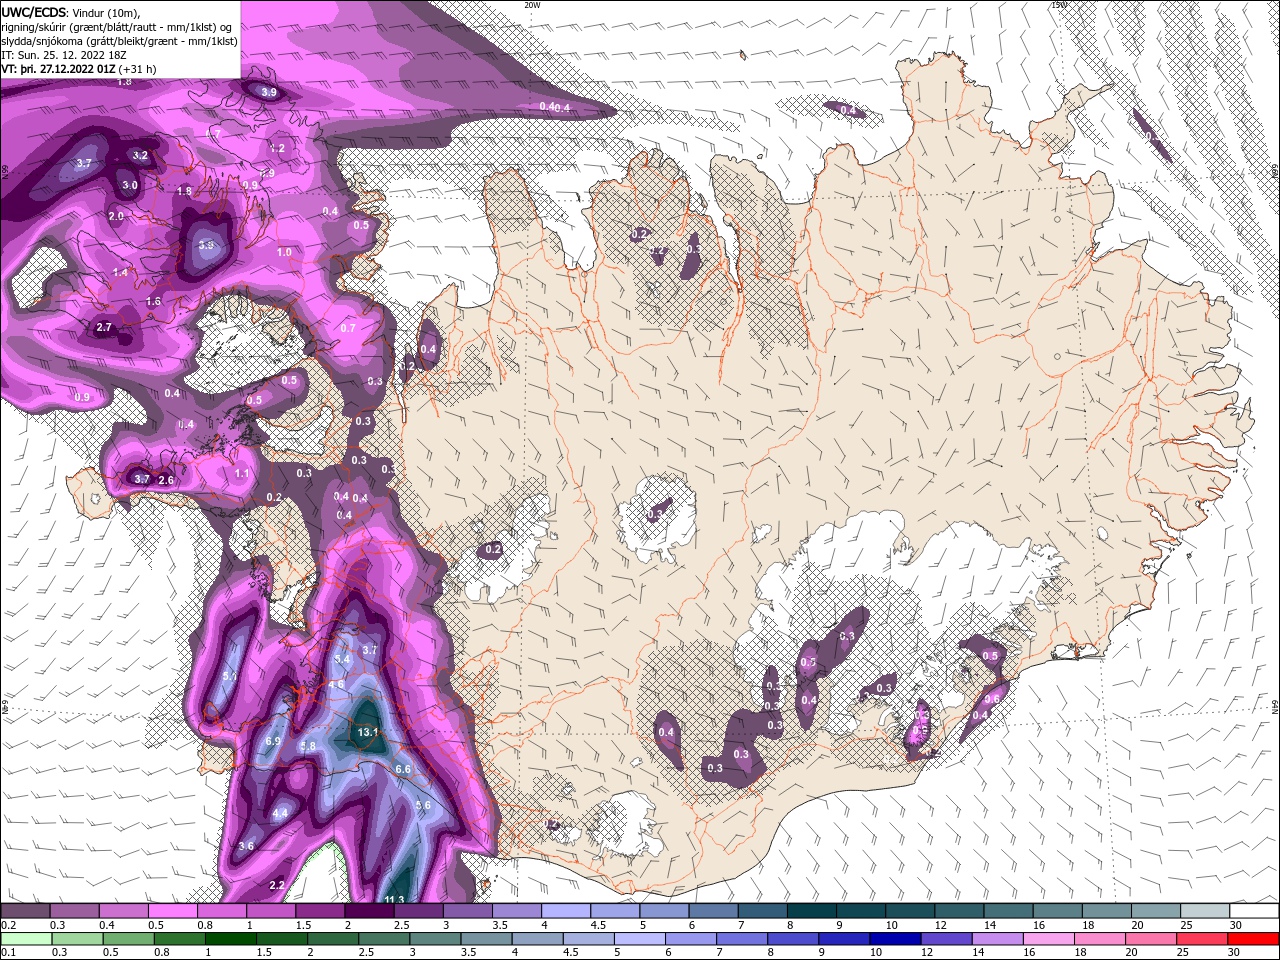
Task: Pick the lower legend swatch between 25 and 30
Action: (1202, 938)
